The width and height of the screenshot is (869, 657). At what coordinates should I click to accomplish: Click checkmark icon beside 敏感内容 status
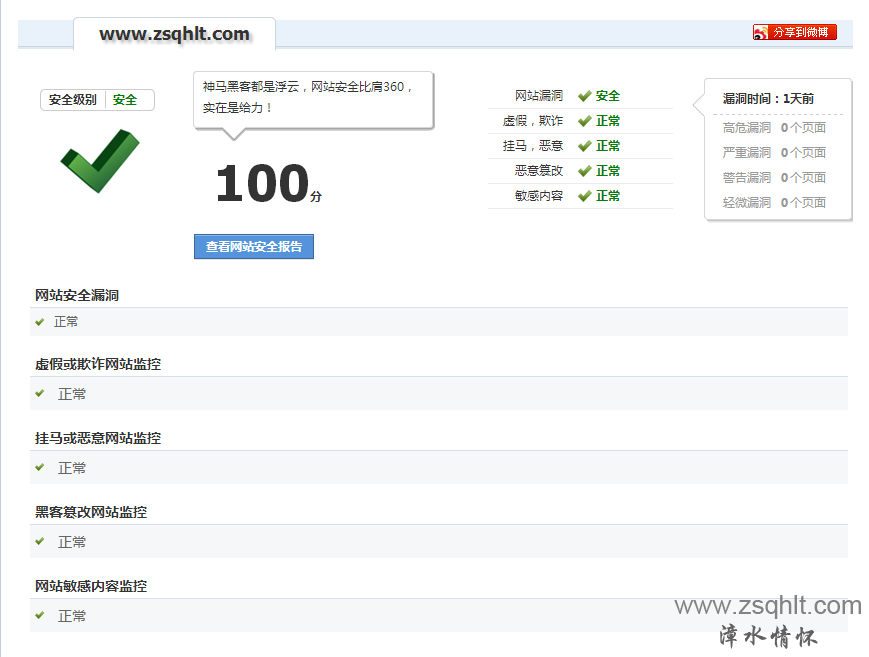(585, 196)
